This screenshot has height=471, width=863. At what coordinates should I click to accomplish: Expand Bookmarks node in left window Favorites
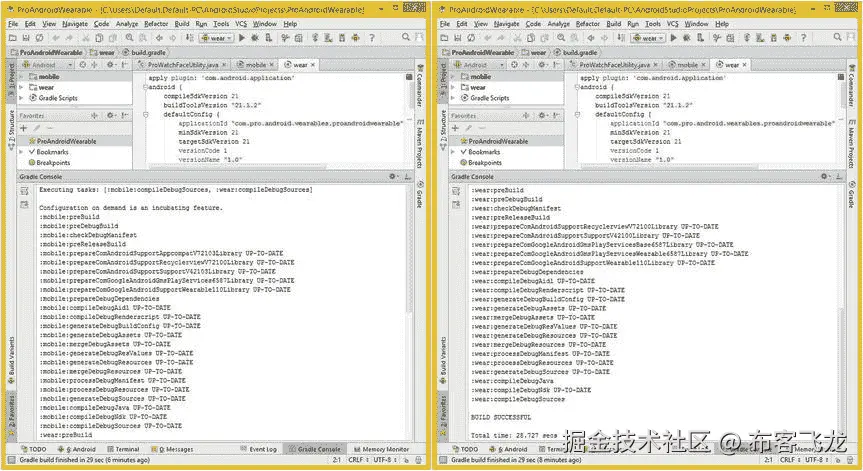tap(21, 152)
